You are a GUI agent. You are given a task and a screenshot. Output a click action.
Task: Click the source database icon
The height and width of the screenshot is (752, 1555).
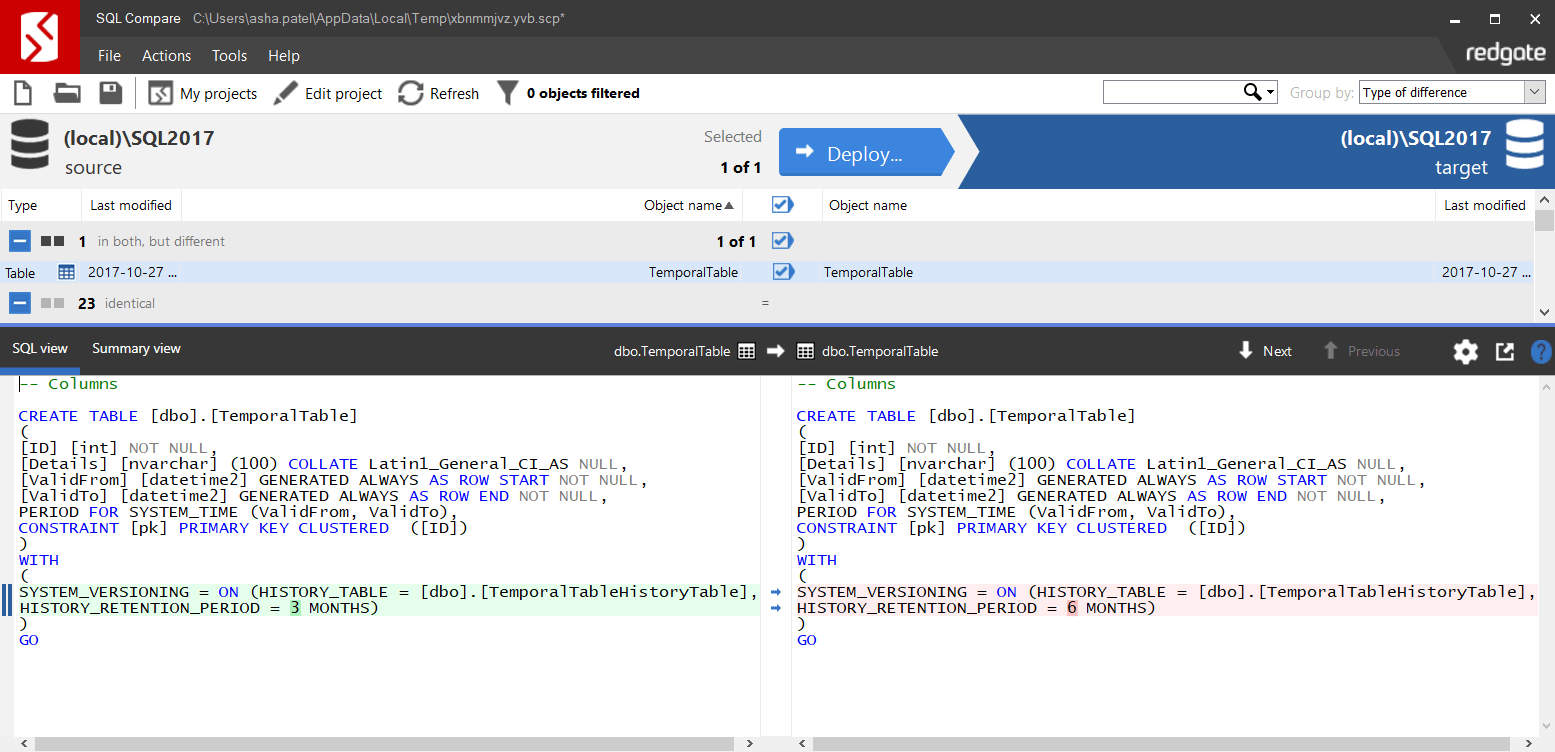click(x=30, y=144)
